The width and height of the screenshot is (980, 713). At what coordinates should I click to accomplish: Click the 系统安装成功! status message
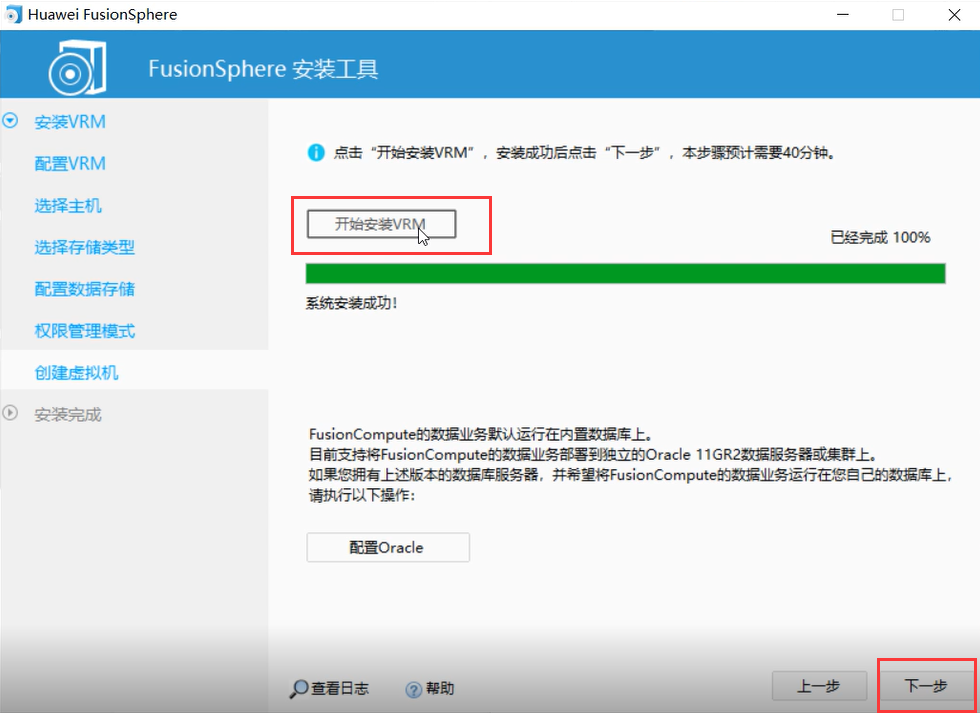(x=351, y=304)
